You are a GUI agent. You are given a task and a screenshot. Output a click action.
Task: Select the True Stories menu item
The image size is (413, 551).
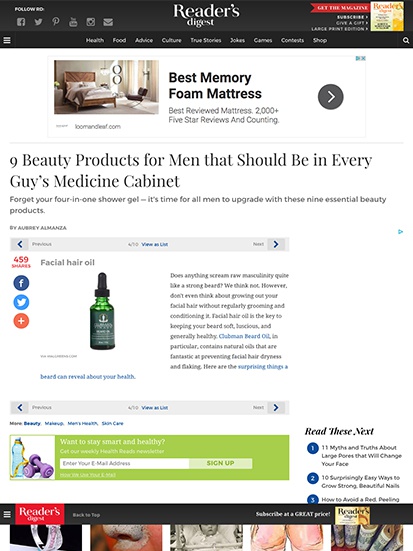click(206, 40)
